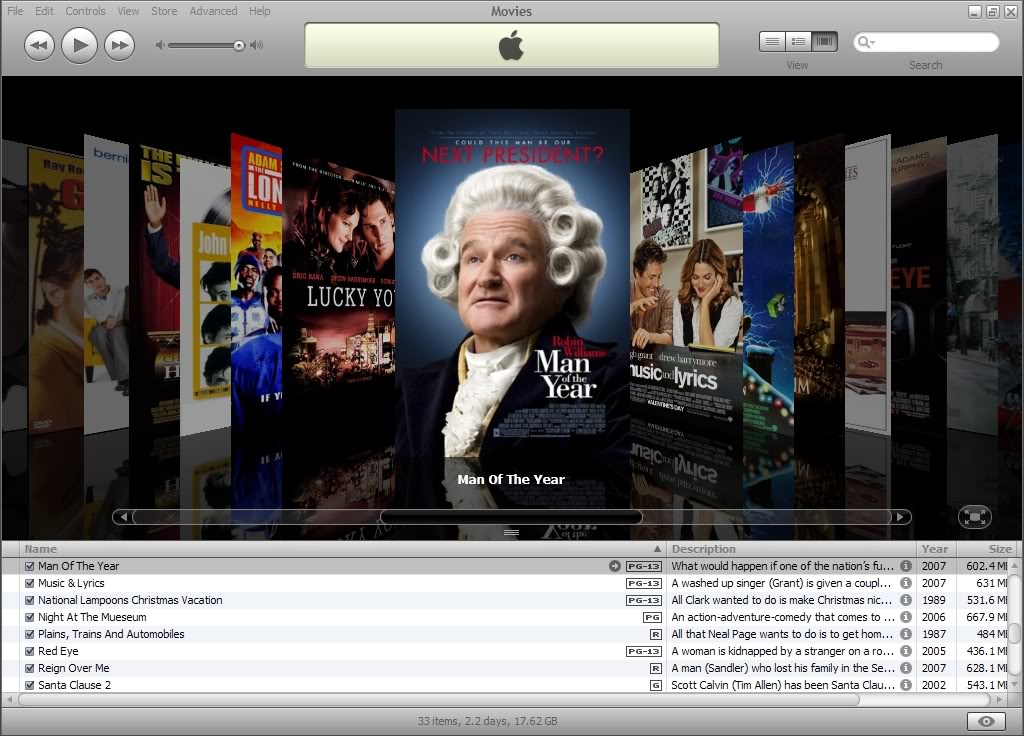Open the Help menu
The width and height of the screenshot is (1024, 736).
(x=259, y=11)
